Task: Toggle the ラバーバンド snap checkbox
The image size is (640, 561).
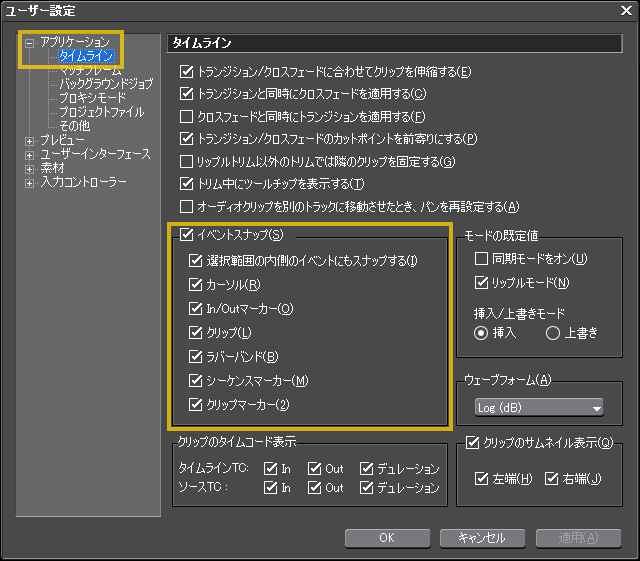Action: click(x=196, y=357)
